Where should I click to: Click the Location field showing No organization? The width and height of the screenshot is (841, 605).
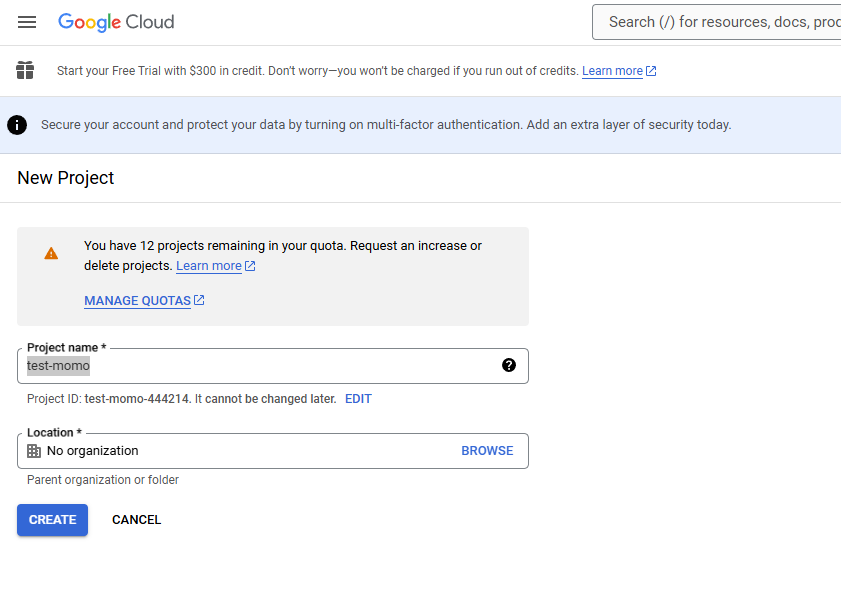click(x=240, y=451)
